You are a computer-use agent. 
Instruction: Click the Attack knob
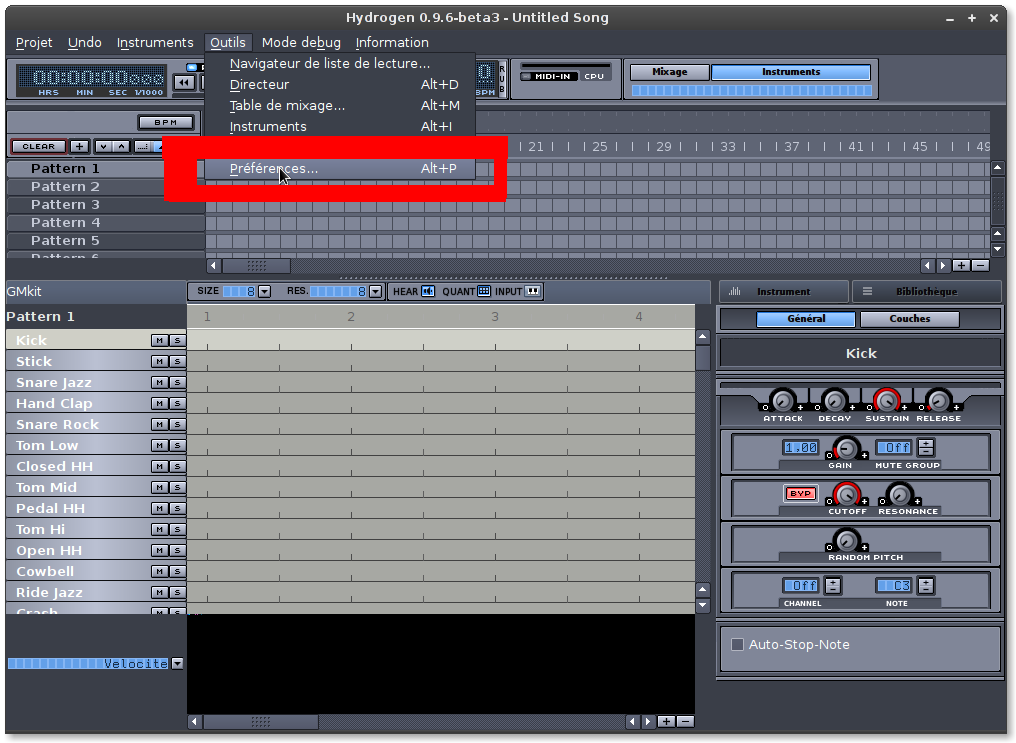783,401
